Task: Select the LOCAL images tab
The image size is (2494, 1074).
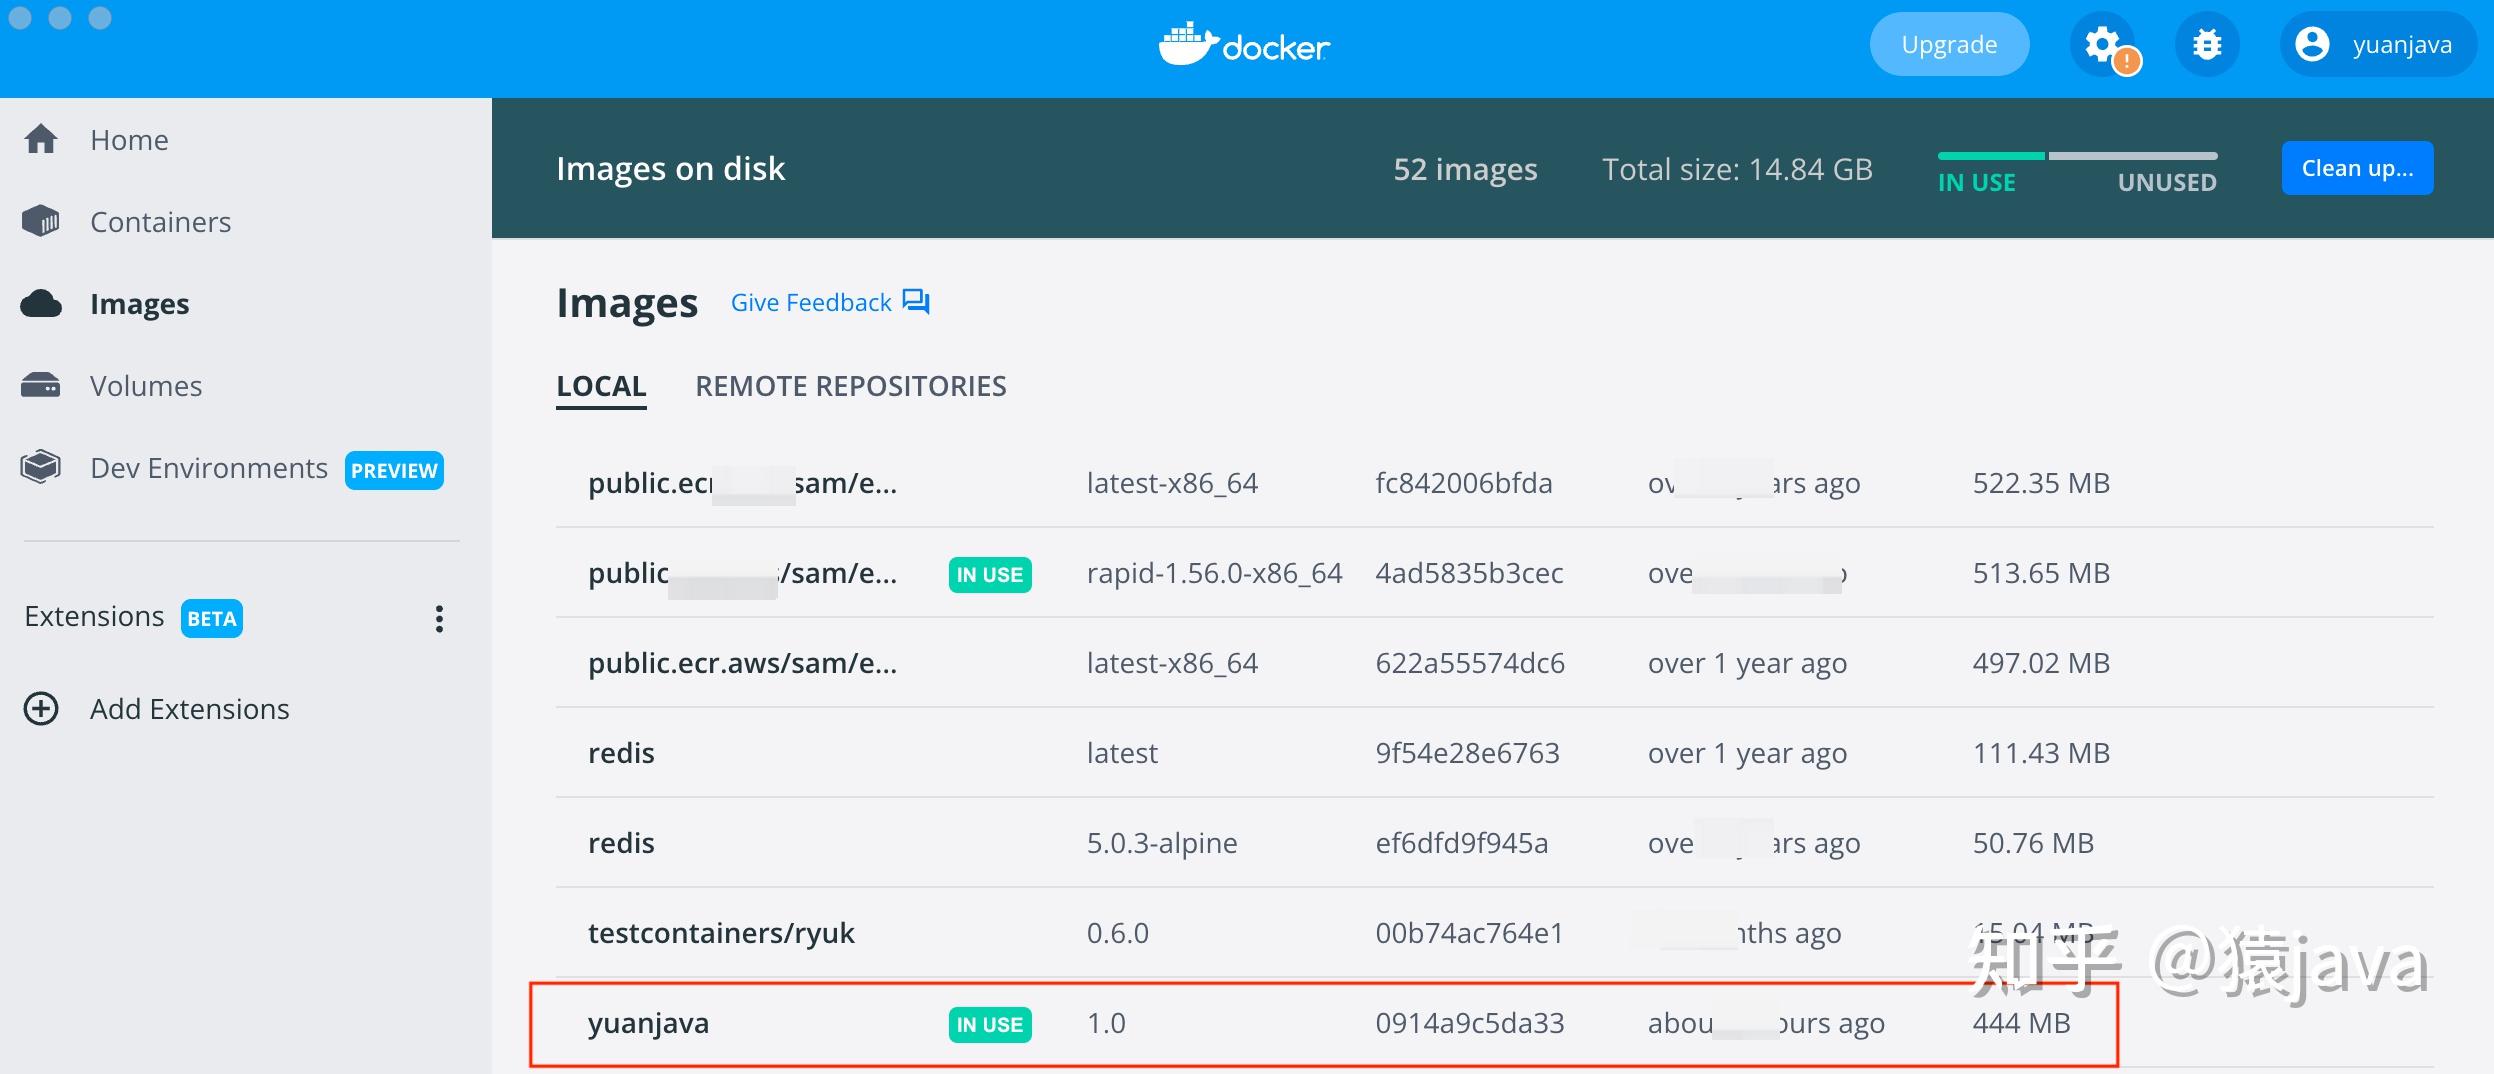Action: 600,386
